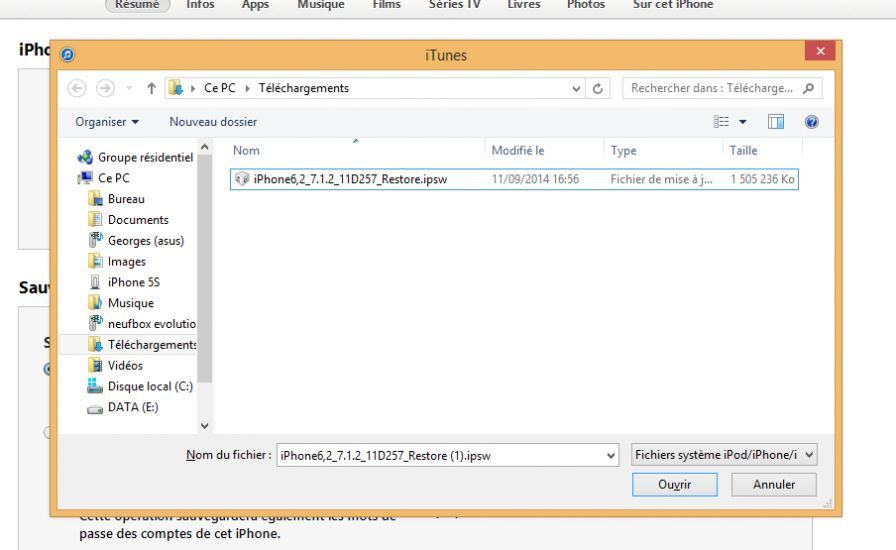Select the DATA (E:) drive

[123, 407]
